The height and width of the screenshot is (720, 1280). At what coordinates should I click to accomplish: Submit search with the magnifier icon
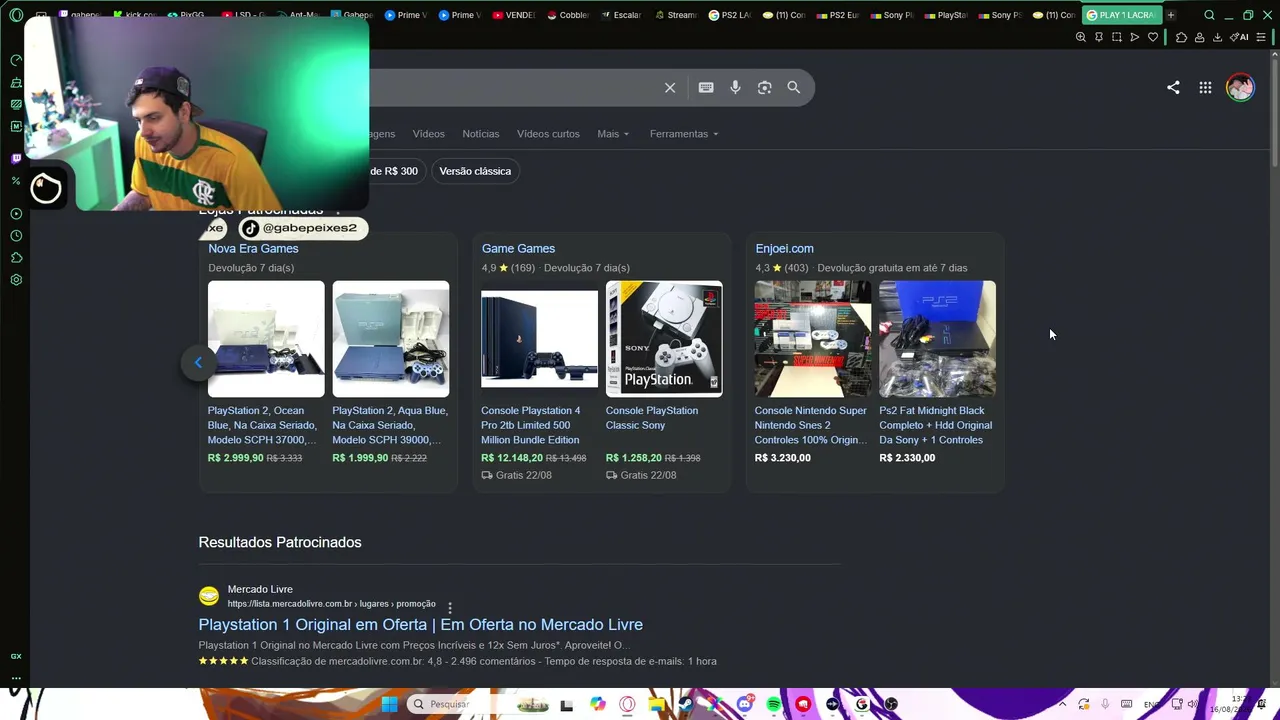coord(794,88)
